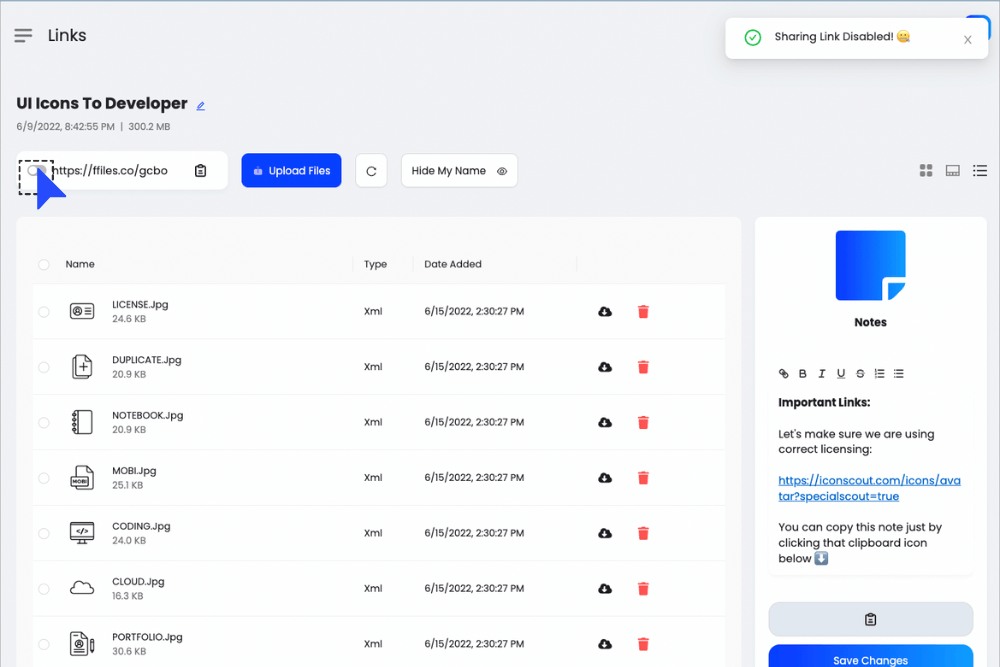Image resolution: width=1000 pixels, height=667 pixels.
Task: Switch to grid view layout
Action: click(x=926, y=170)
